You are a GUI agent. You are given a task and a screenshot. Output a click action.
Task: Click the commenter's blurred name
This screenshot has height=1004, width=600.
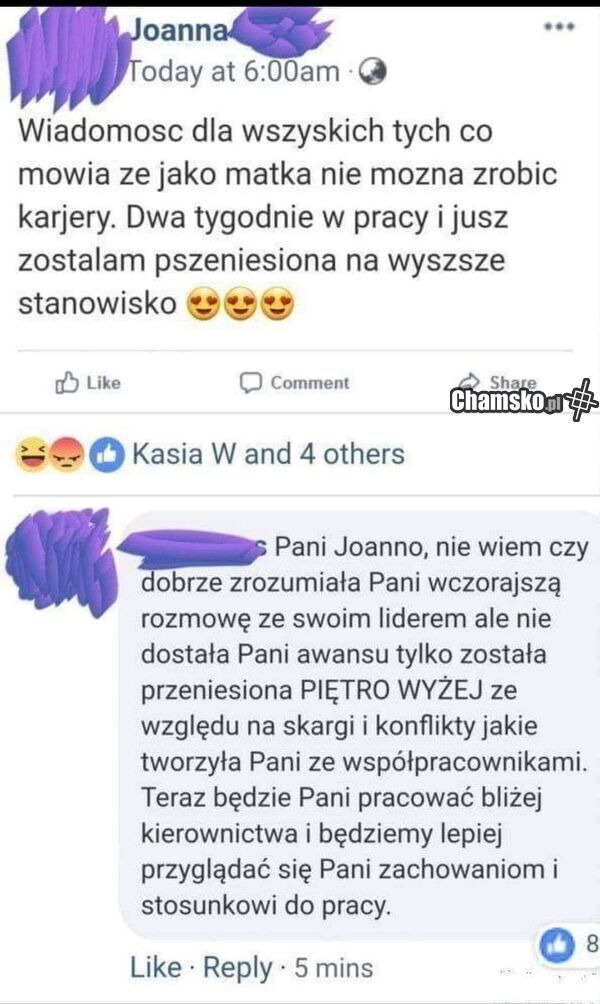[x=192, y=547]
